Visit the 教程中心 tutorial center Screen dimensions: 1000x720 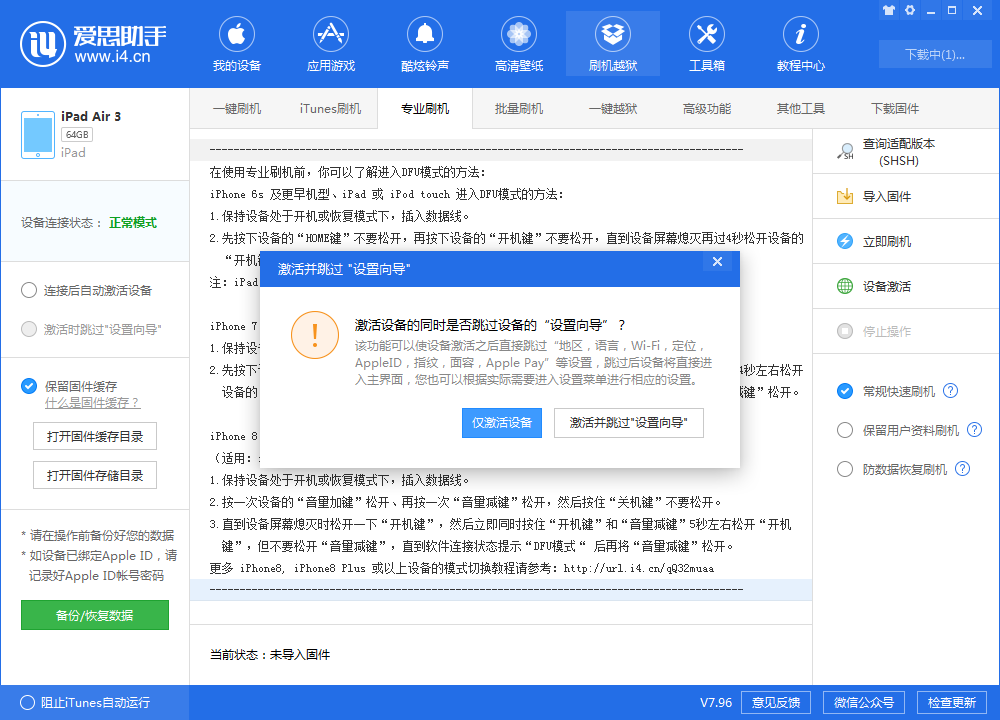(x=800, y=42)
